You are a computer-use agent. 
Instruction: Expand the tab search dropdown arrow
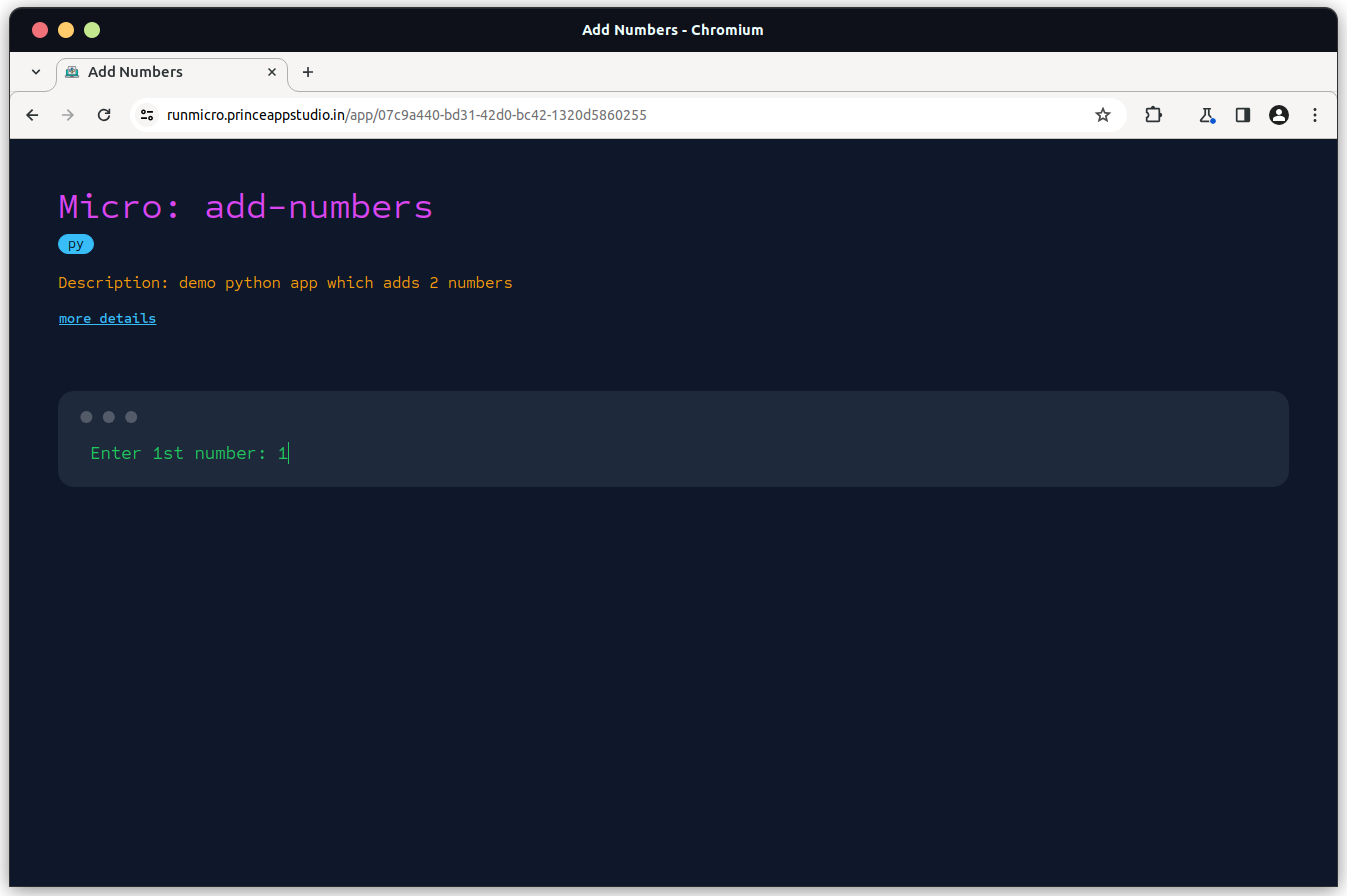(x=36, y=72)
